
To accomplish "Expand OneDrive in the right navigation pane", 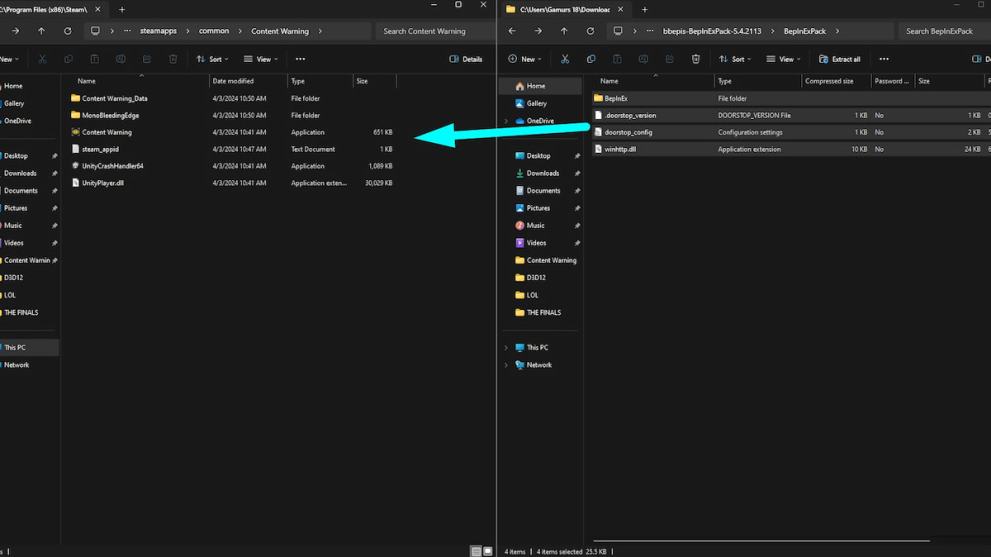I will (x=506, y=121).
